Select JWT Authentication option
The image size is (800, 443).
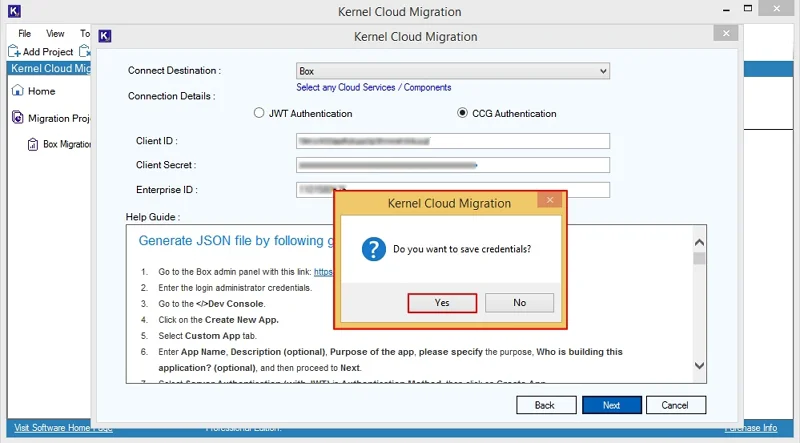(x=303, y=113)
